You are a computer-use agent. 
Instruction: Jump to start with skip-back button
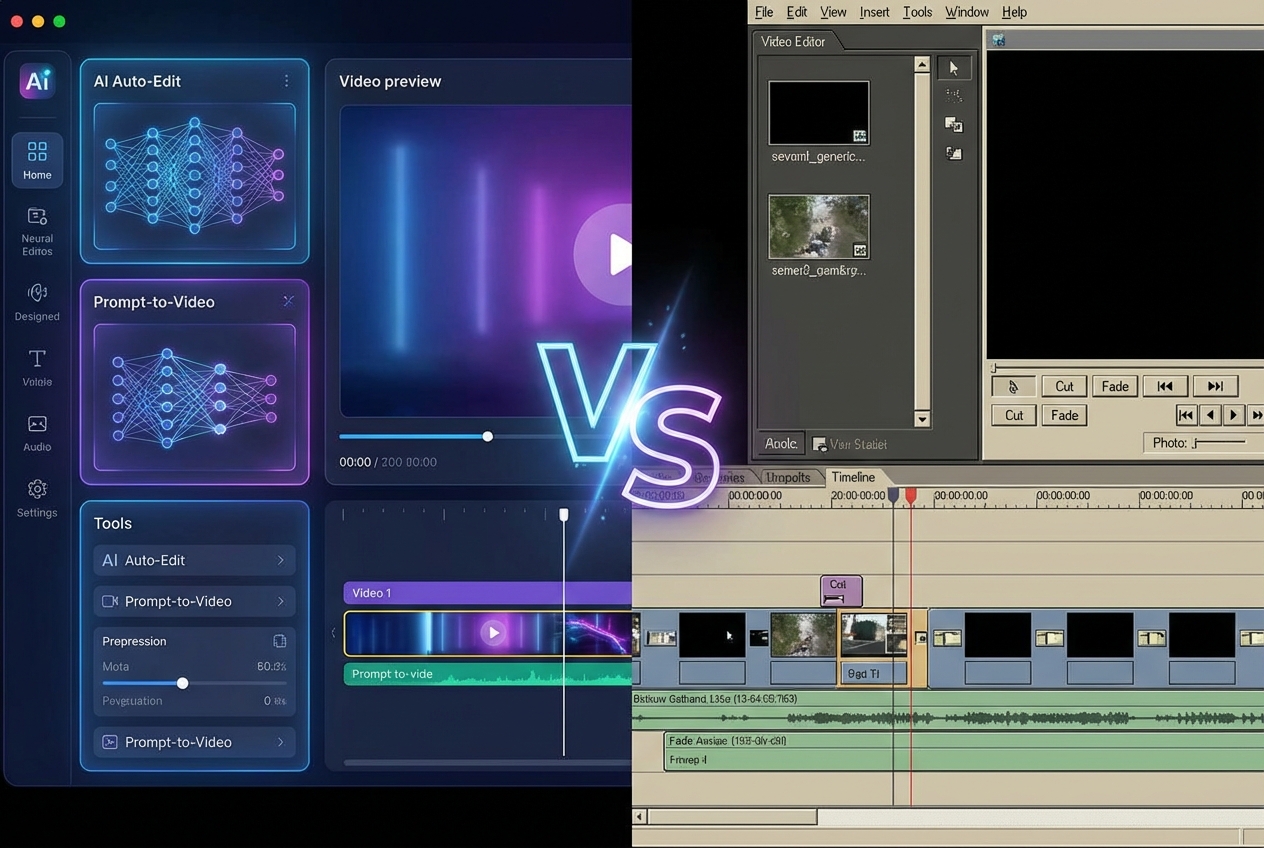1165,386
